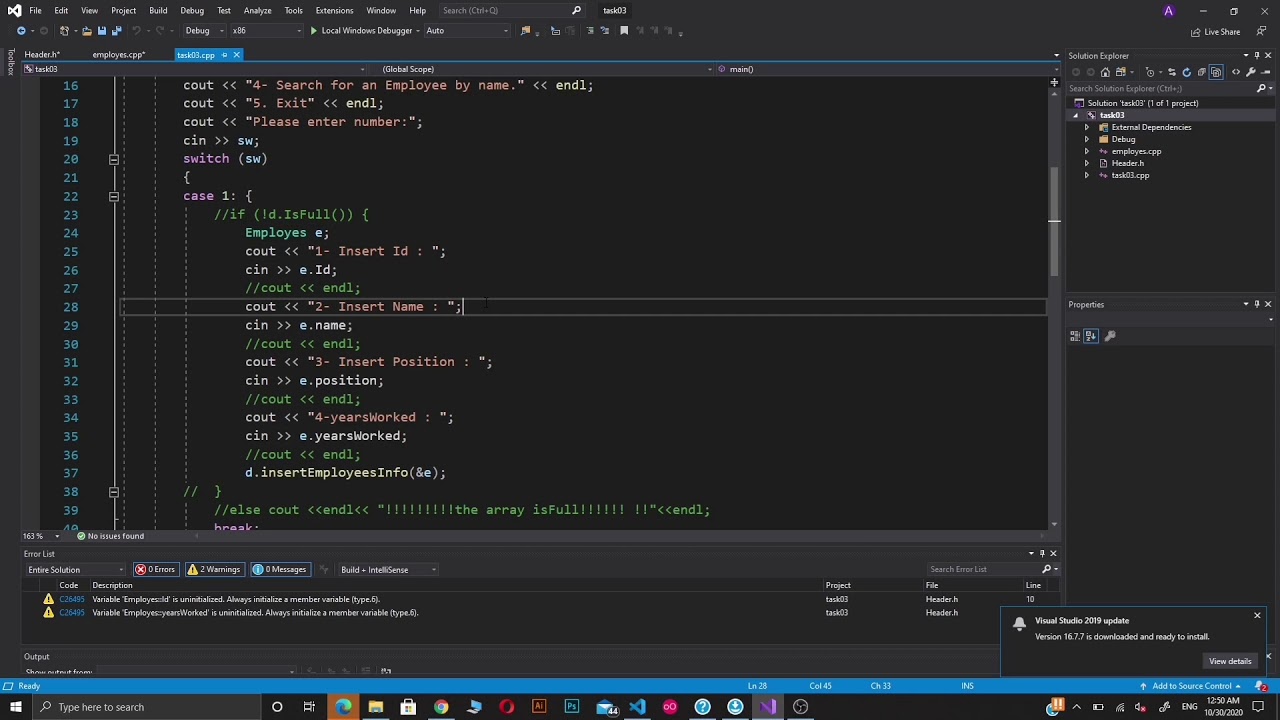1280x720 pixels.
Task: Toggle the 2 Warnings filter
Action: [214, 570]
